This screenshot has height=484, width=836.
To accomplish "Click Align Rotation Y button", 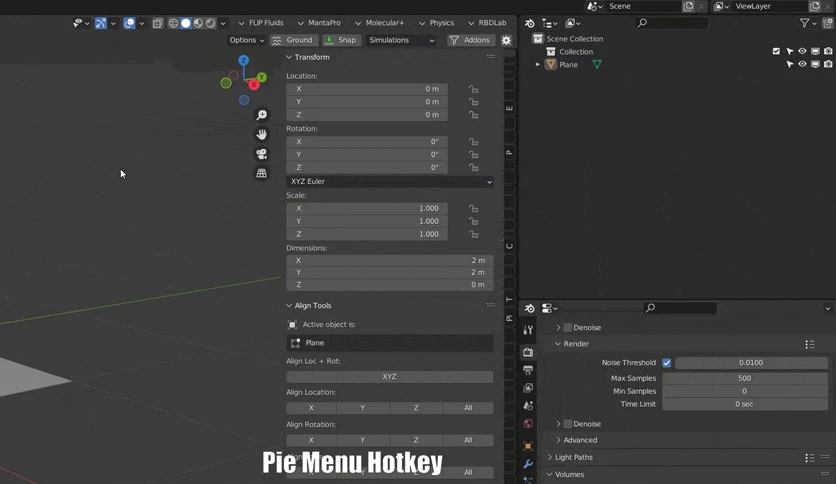I will click(x=363, y=440).
